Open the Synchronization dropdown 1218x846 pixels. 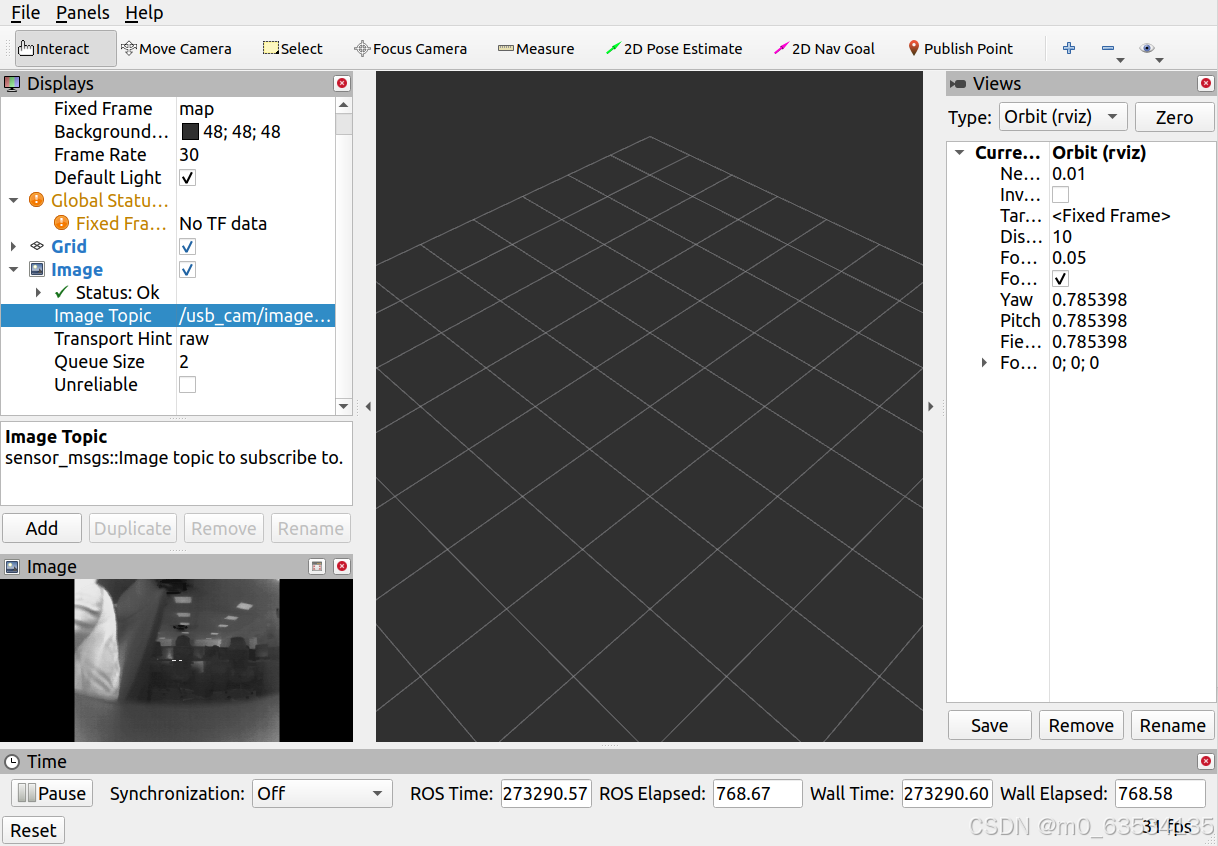pos(322,794)
